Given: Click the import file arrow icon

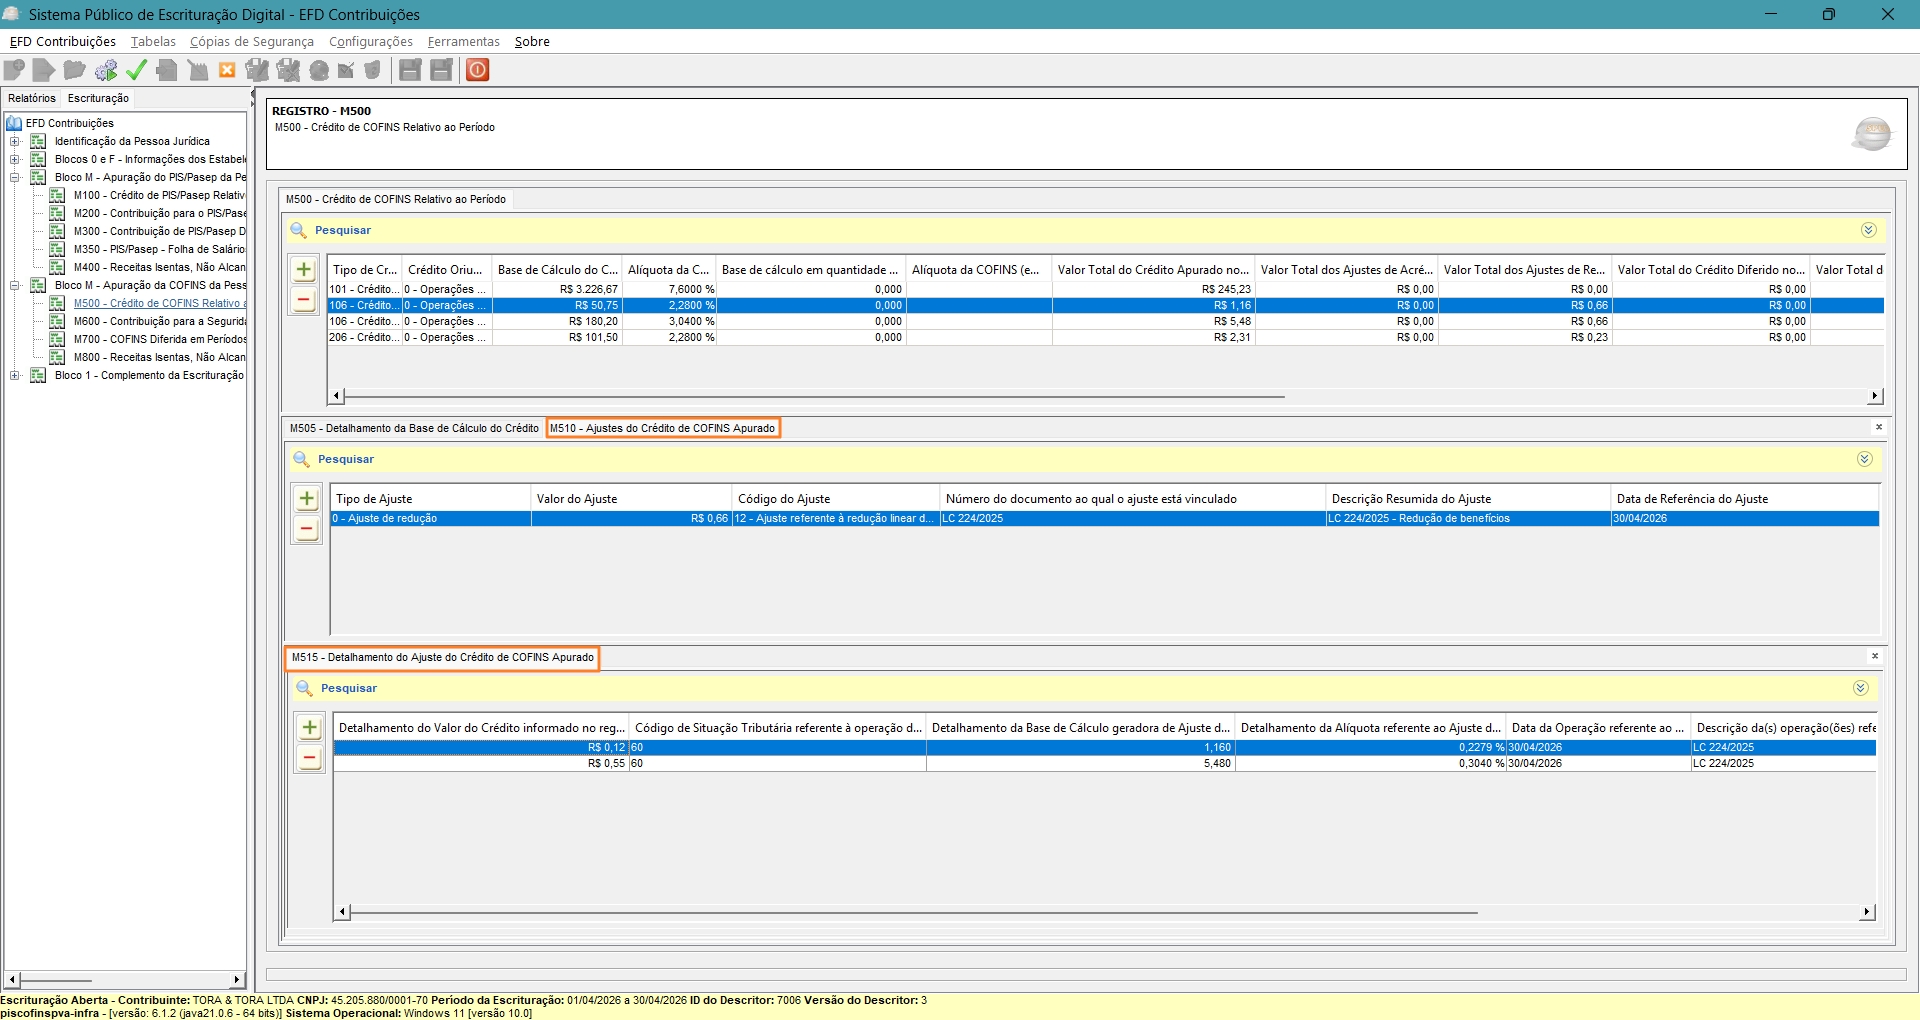Looking at the screenshot, I should (x=44, y=70).
